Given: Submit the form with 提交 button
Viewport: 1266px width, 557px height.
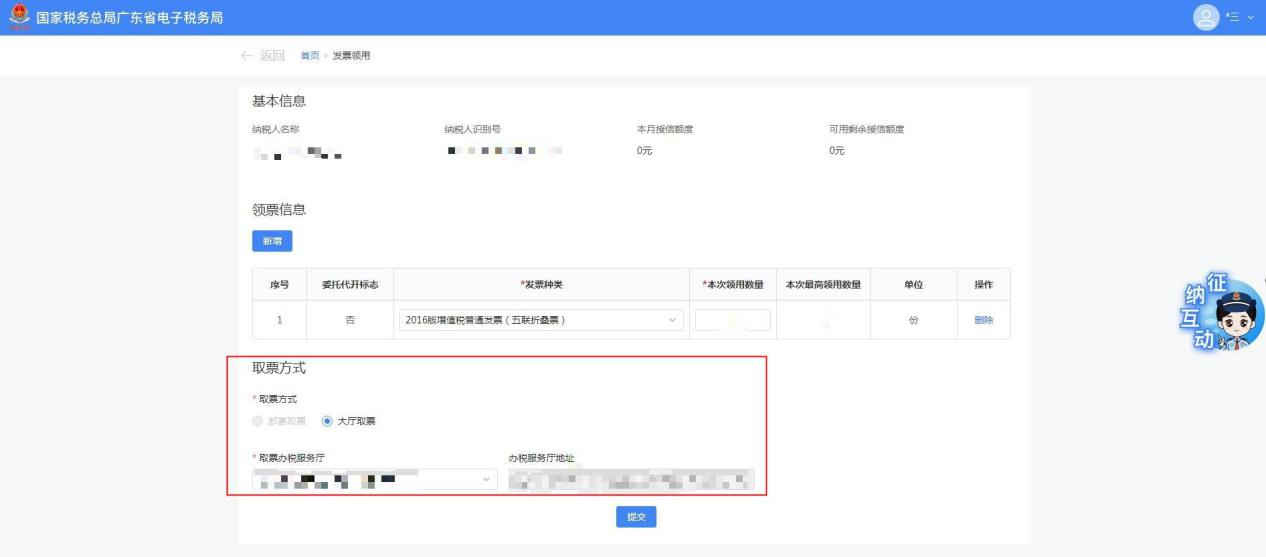Looking at the screenshot, I should tap(635, 516).
